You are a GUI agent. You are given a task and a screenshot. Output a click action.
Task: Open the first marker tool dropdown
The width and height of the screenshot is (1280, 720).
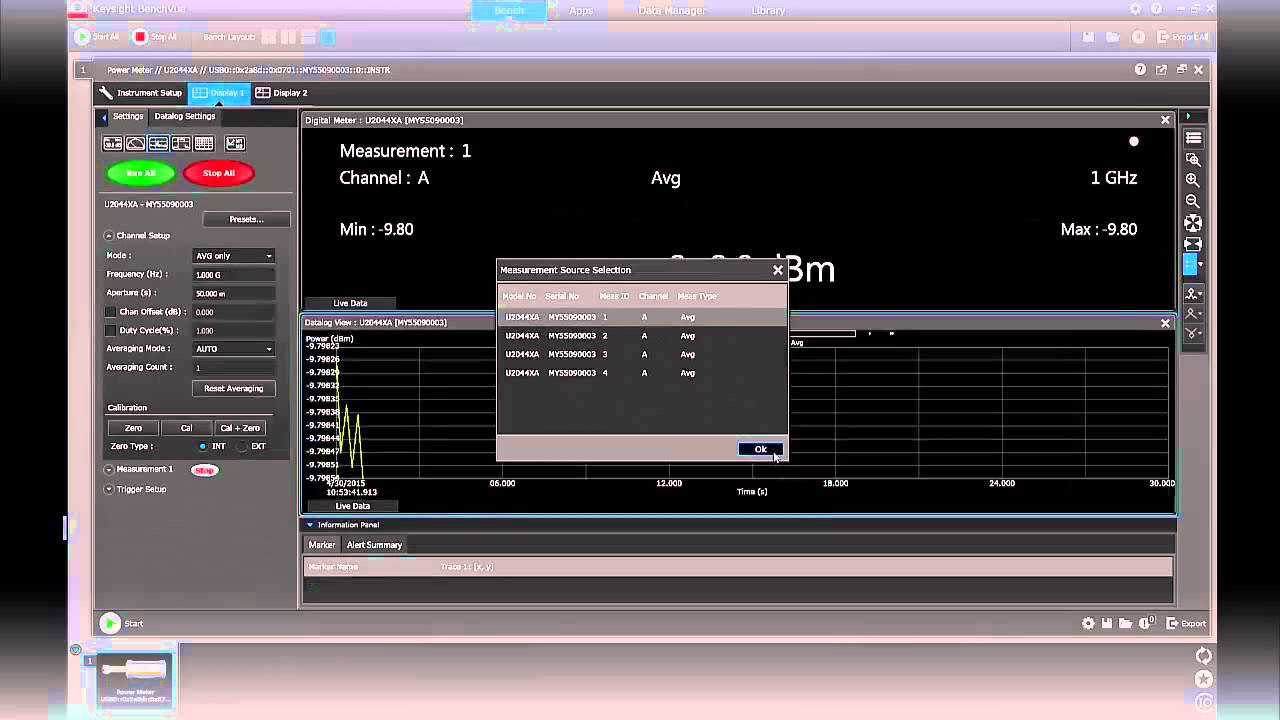(1193, 294)
